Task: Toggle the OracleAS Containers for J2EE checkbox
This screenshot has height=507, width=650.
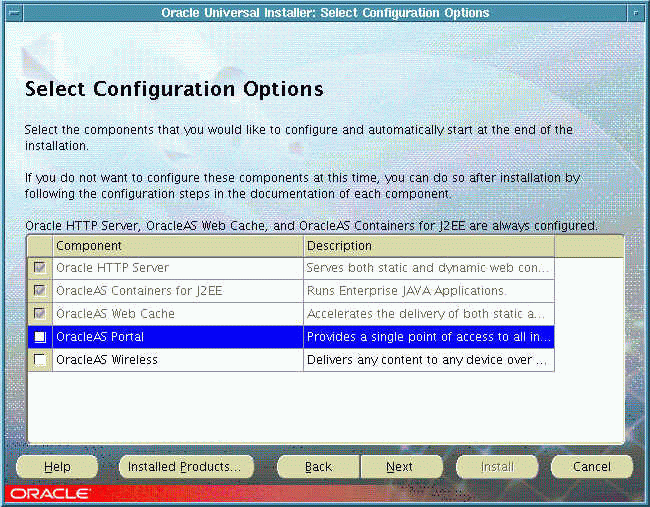Action: pos(40,291)
